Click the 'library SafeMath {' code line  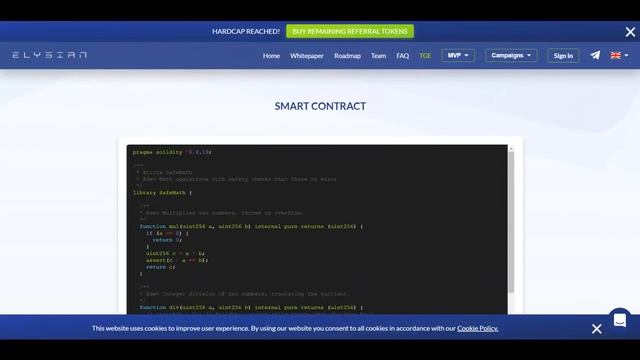click(162, 193)
